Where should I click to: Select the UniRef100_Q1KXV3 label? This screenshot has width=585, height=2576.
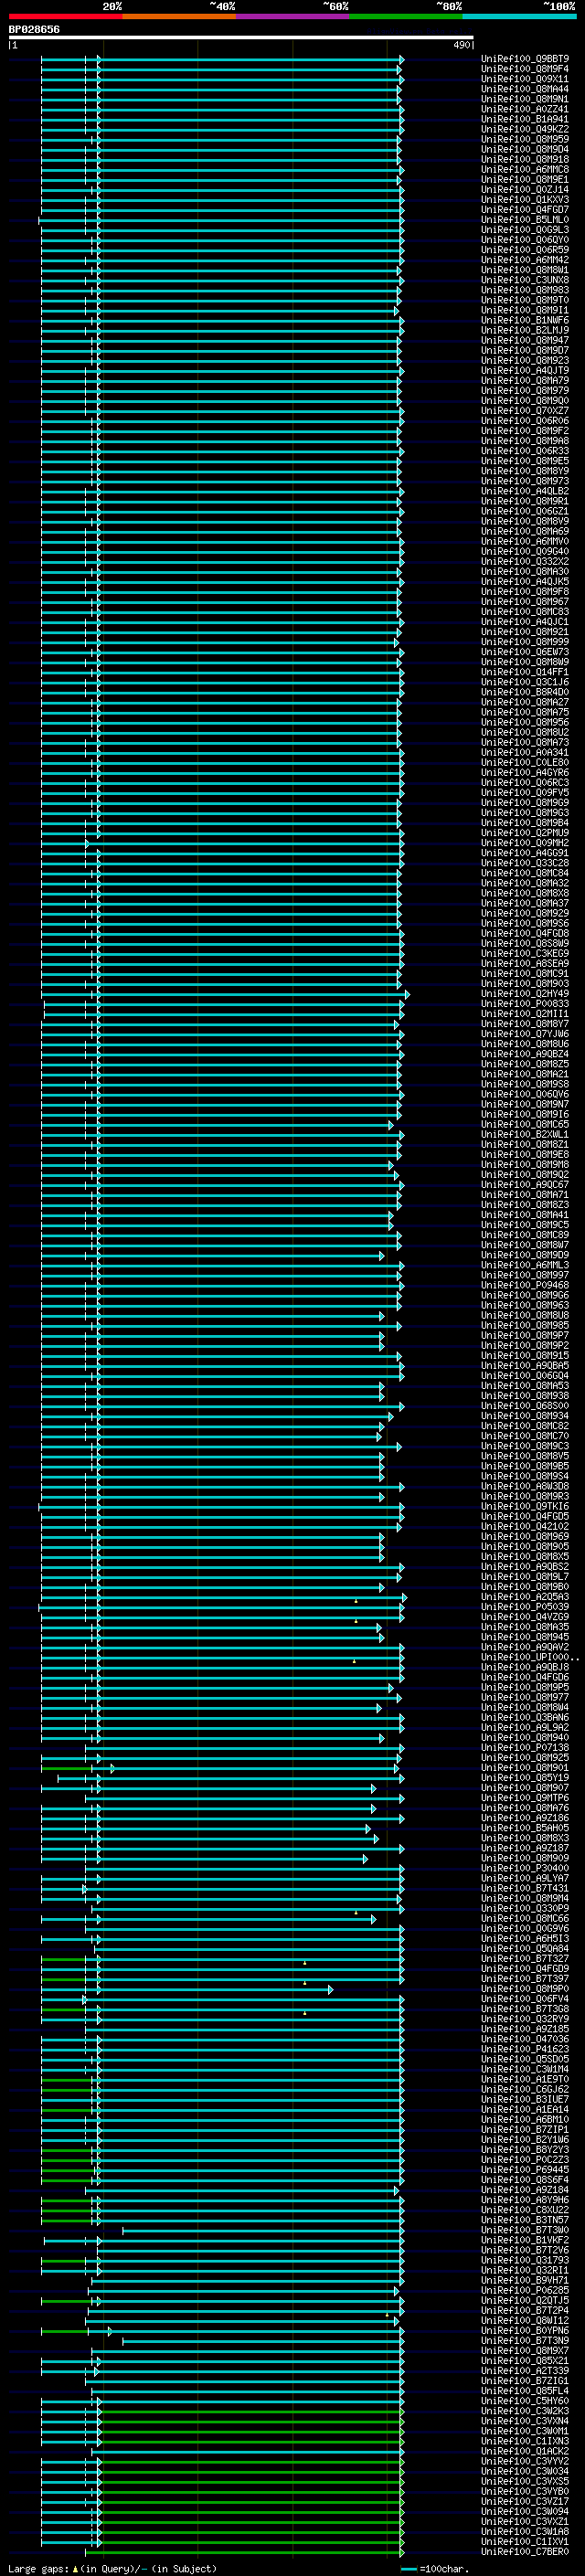(x=525, y=200)
